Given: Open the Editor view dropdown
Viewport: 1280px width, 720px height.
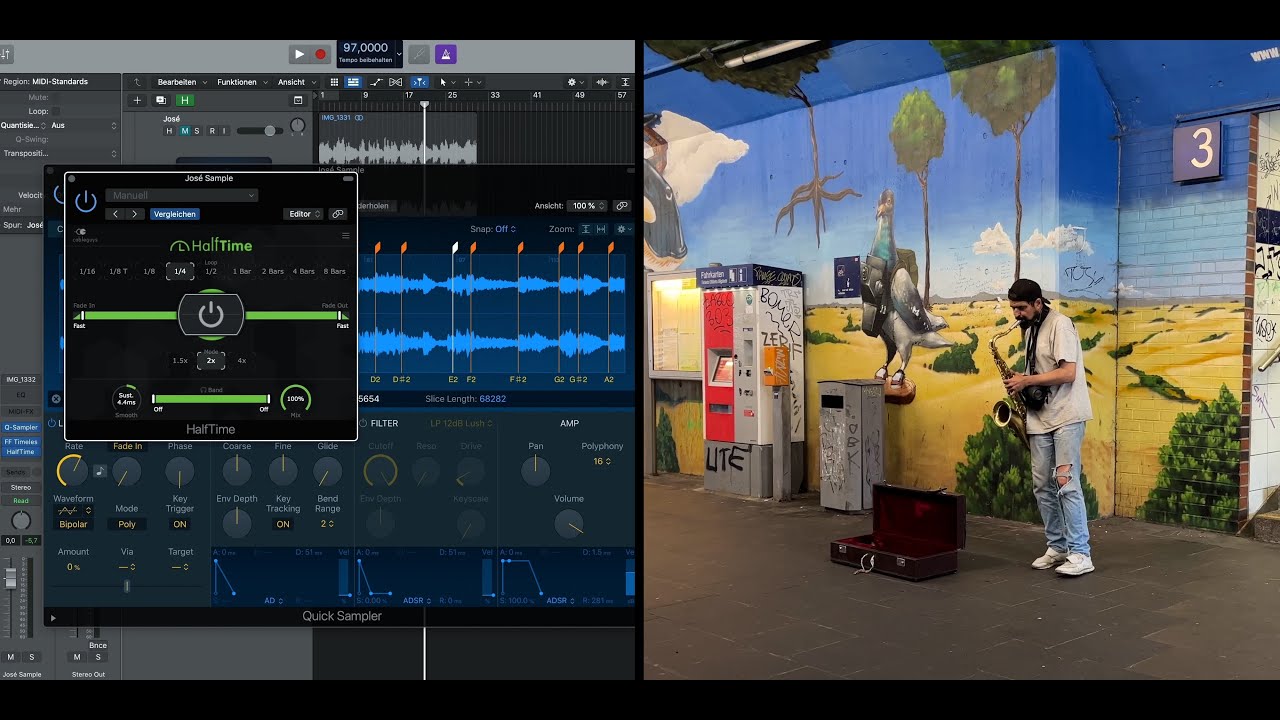Looking at the screenshot, I should [x=303, y=214].
